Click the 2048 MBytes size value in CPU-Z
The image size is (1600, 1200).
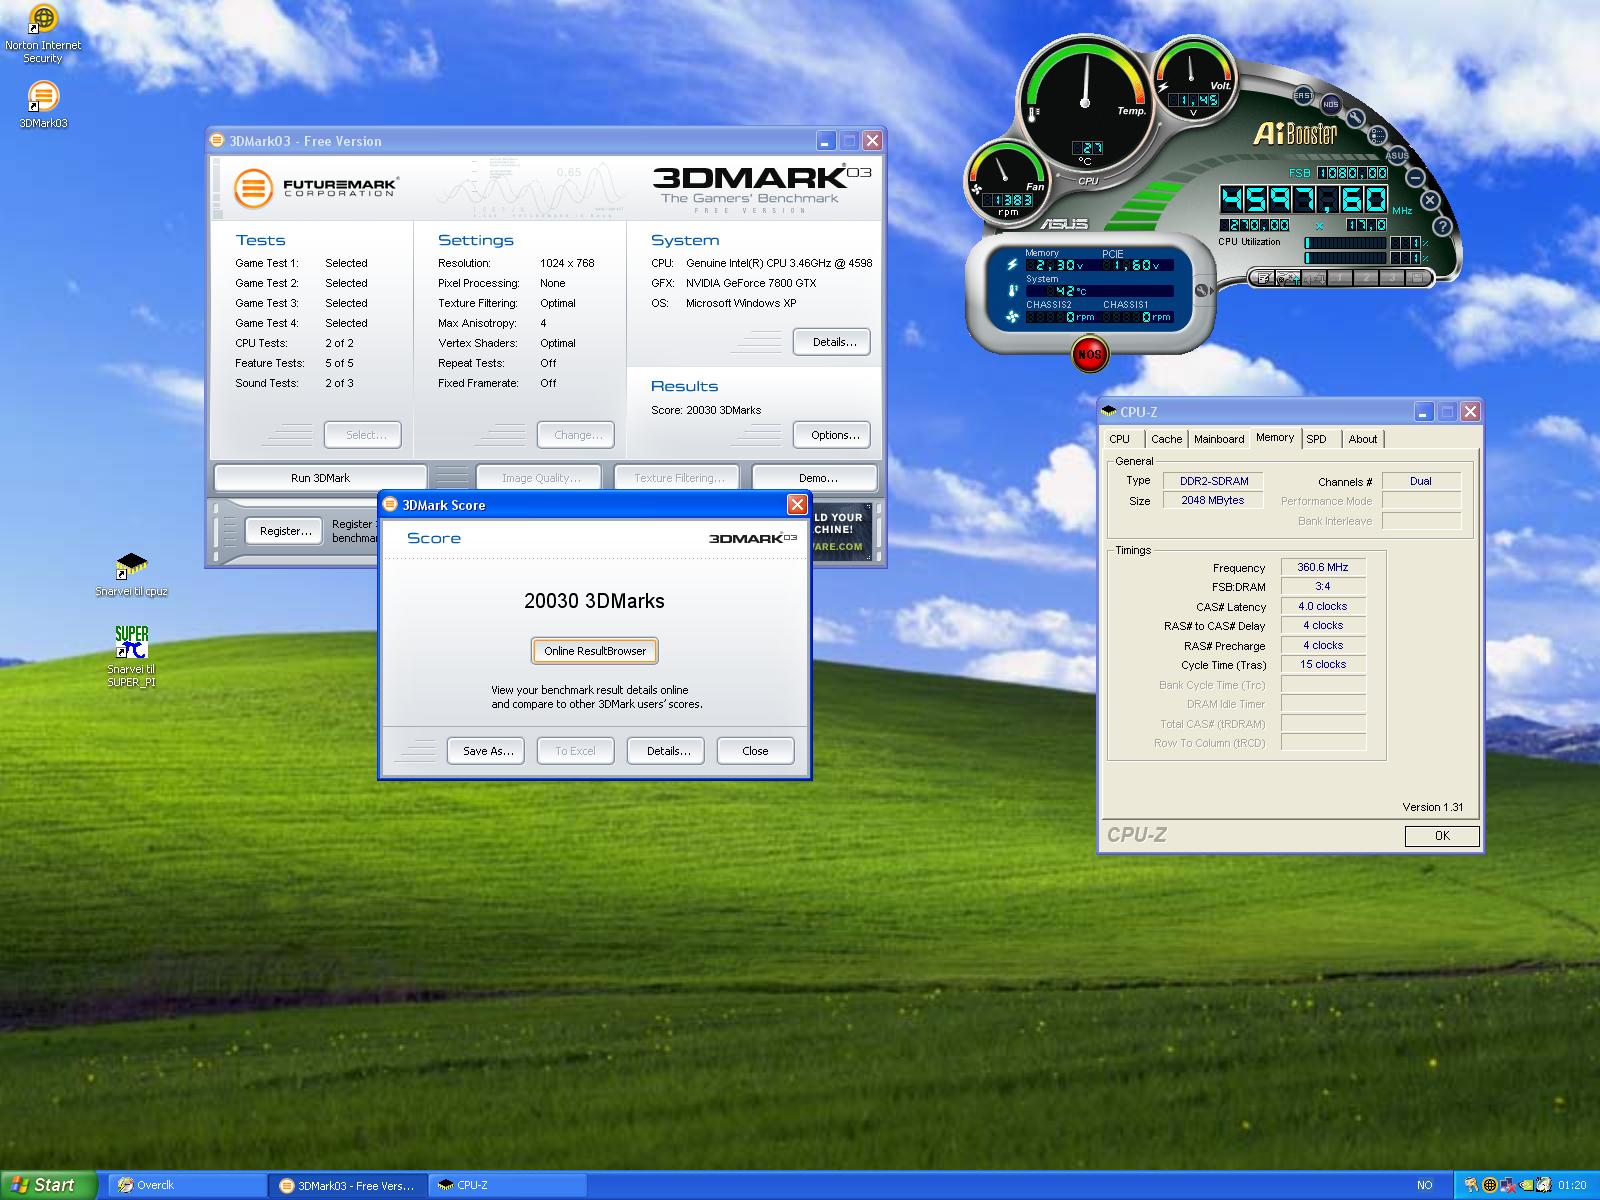1213,501
